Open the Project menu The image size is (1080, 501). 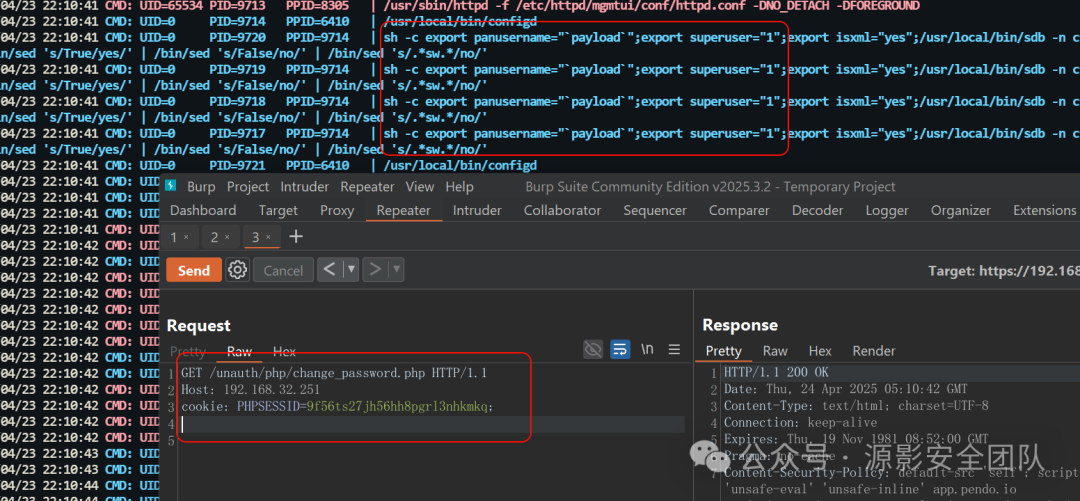point(248,187)
